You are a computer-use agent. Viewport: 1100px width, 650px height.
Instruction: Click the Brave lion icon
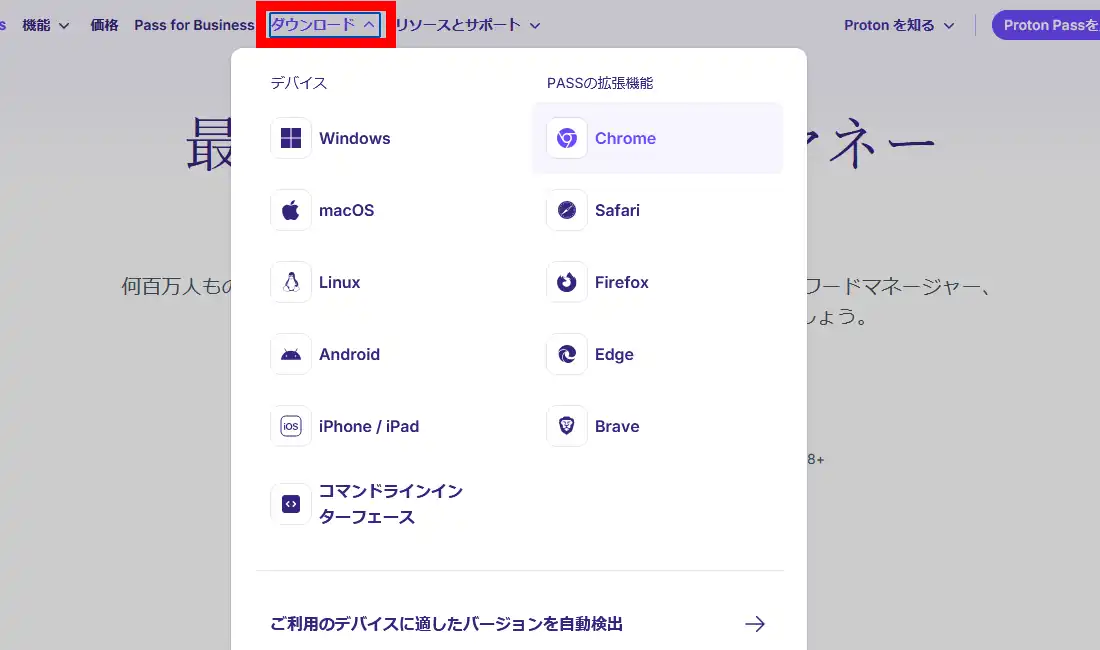[x=567, y=426]
